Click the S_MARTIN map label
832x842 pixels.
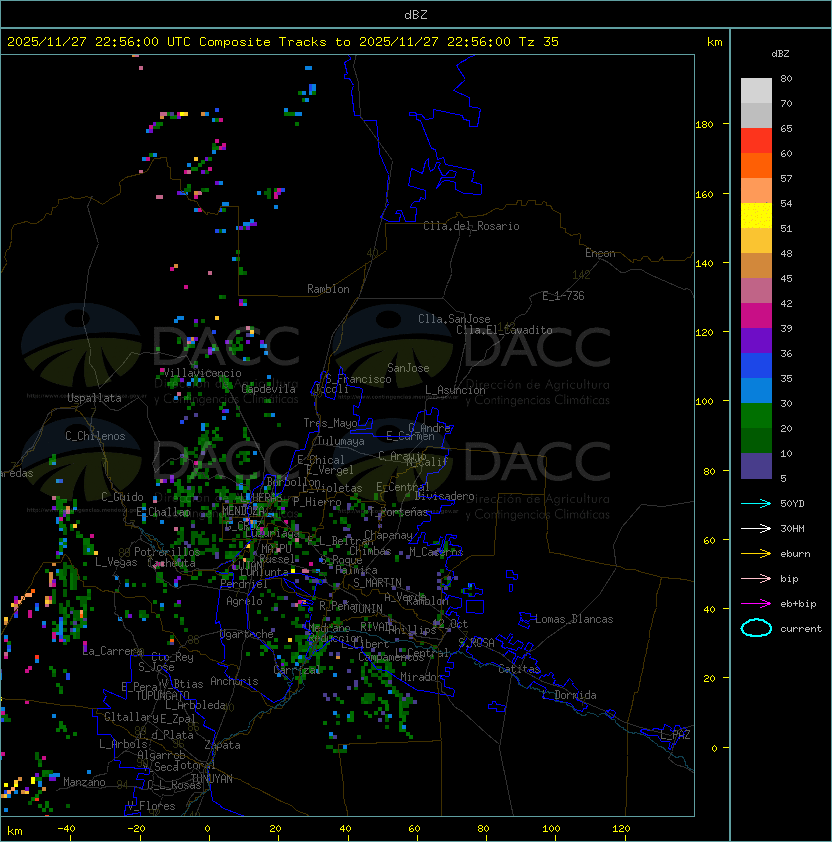[x=377, y=583]
